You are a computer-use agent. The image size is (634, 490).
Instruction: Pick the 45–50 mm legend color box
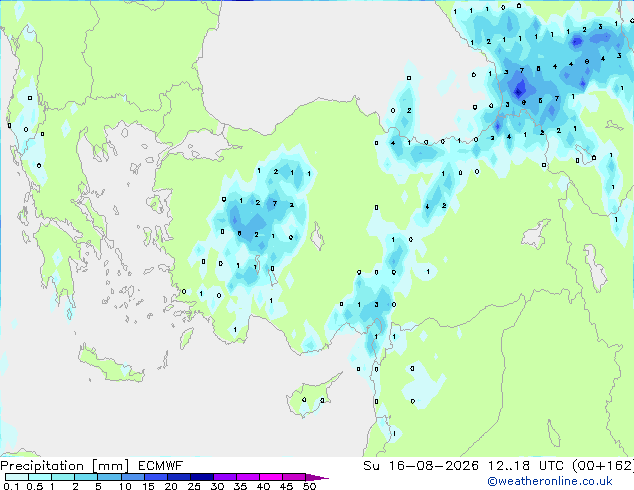tap(294, 477)
